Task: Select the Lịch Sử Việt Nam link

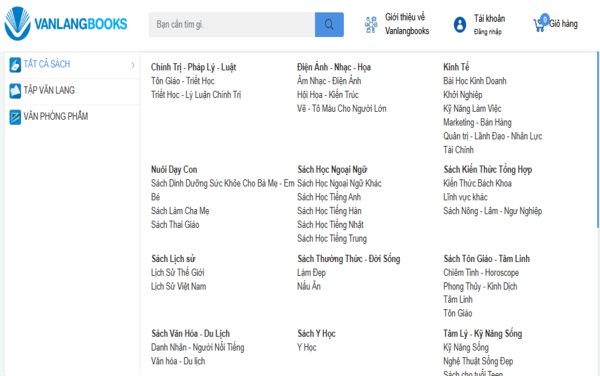Action: (178, 286)
